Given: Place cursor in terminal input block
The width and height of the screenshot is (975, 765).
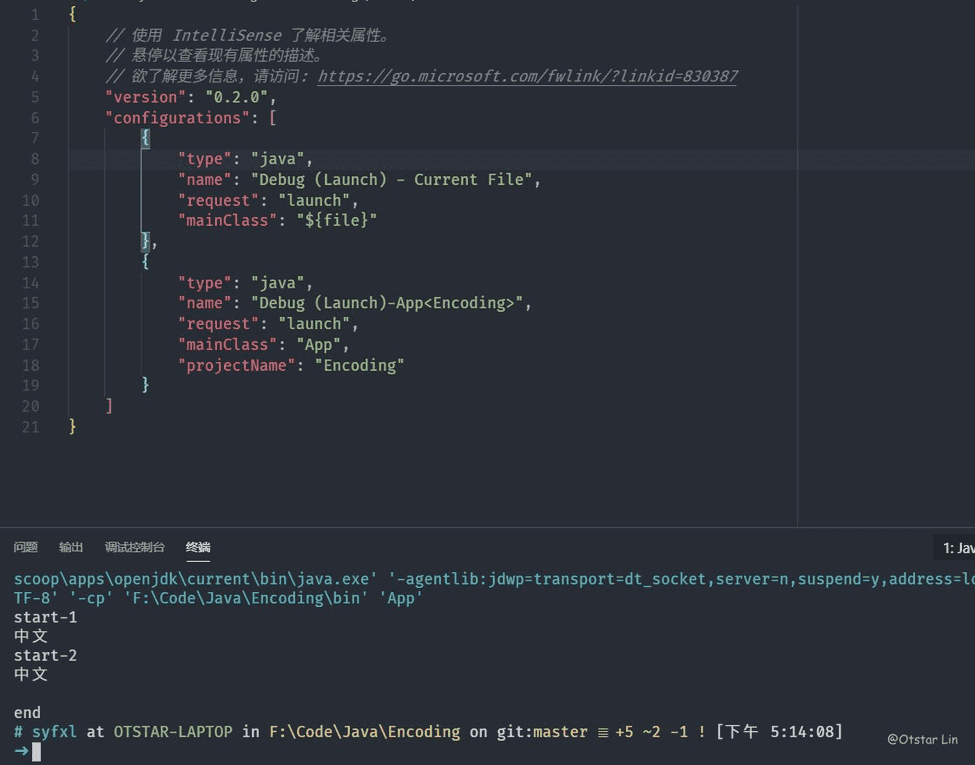Looking at the screenshot, I should pyautogui.click(x=37, y=751).
